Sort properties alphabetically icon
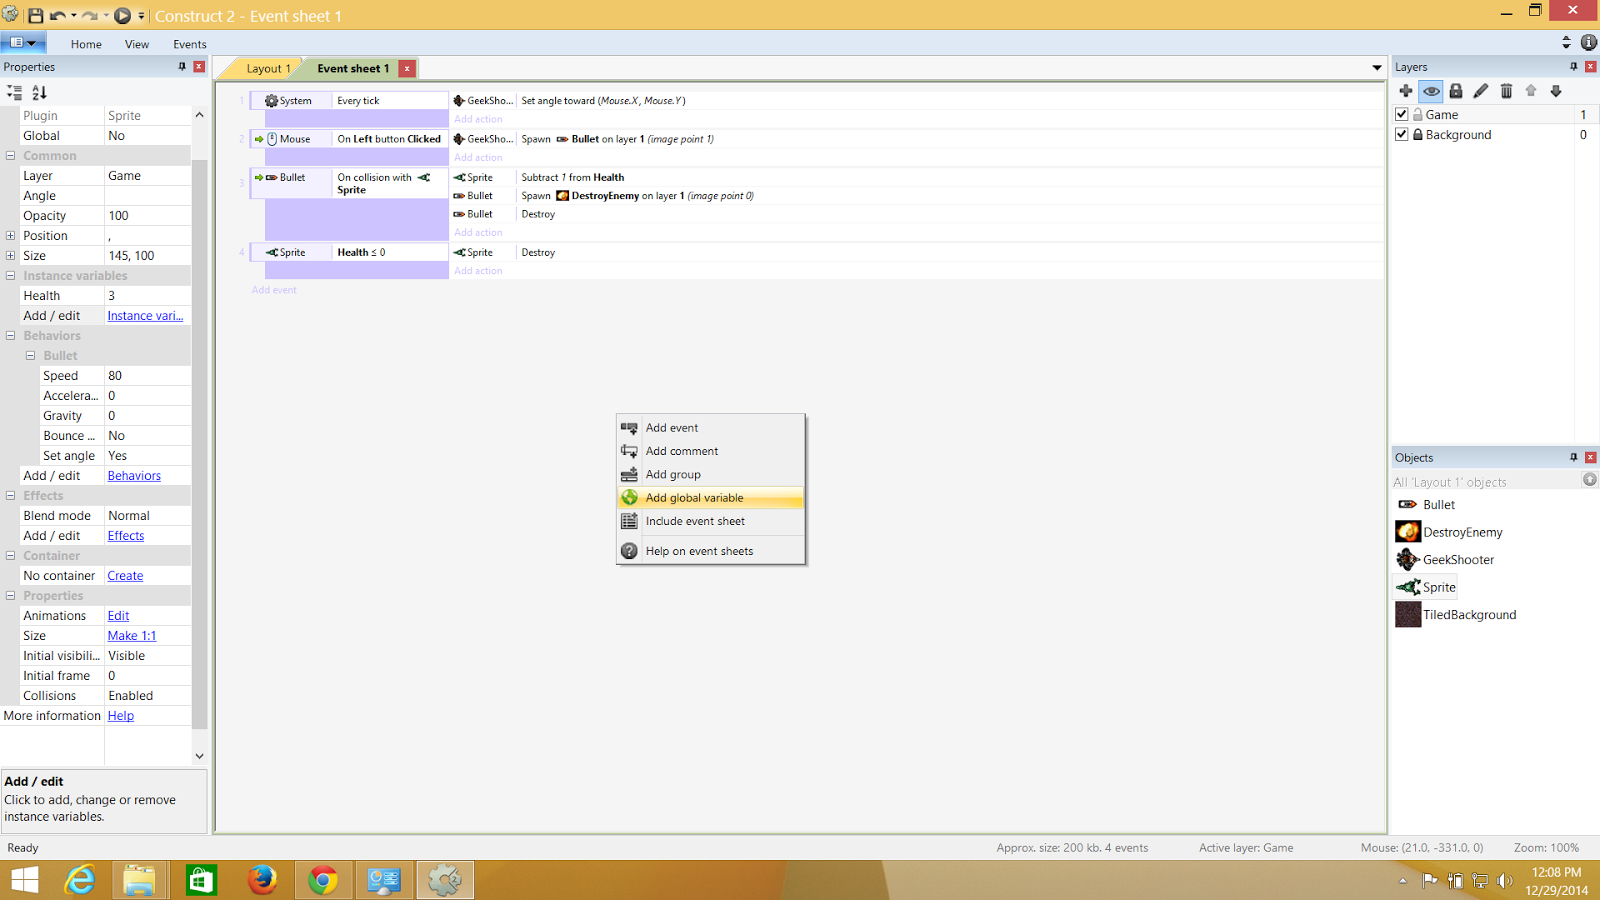The width and height of the screenshot is (1600, 900). pyautogui.click(x=39, y=92)
